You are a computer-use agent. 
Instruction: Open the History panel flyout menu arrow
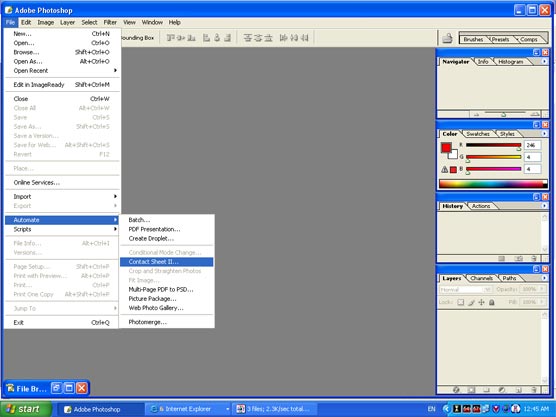[x=544, y=206]
